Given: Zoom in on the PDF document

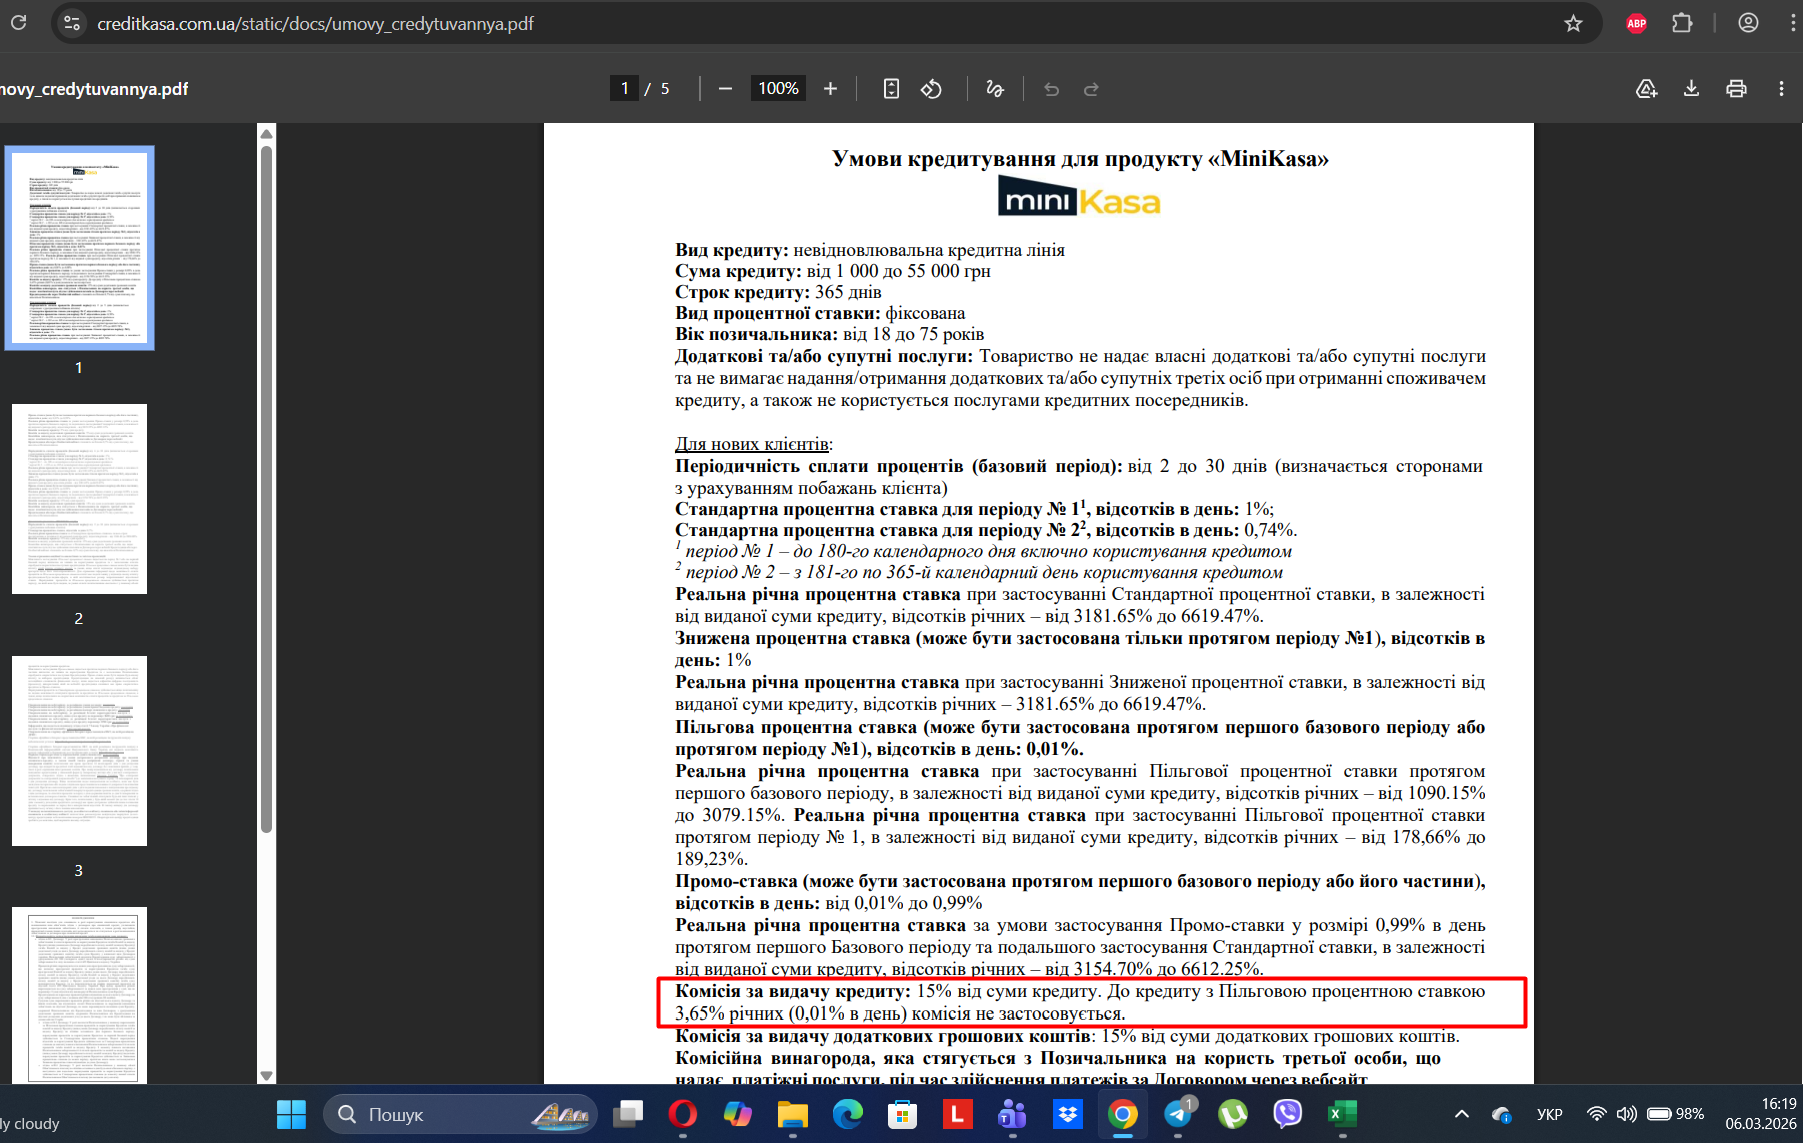Looking at the screenshot, I should [x=830, y=89].
